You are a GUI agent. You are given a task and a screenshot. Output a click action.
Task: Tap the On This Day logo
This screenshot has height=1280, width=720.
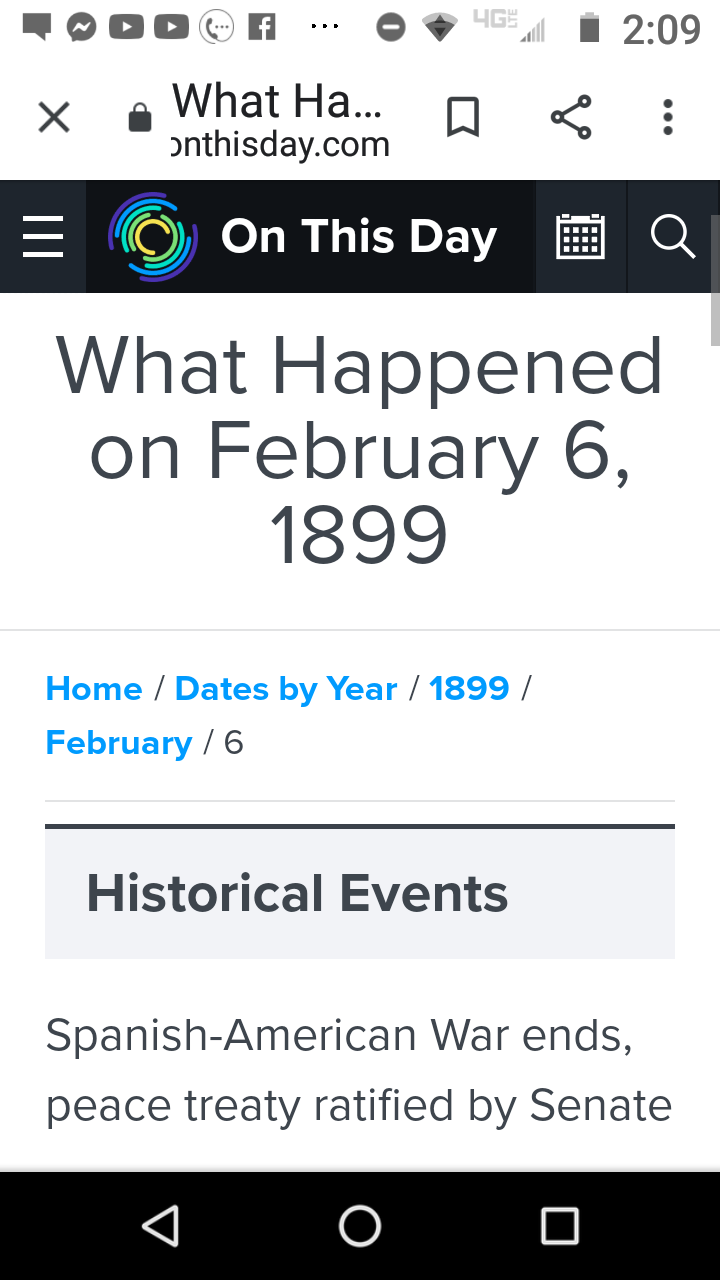coord(152,237)
